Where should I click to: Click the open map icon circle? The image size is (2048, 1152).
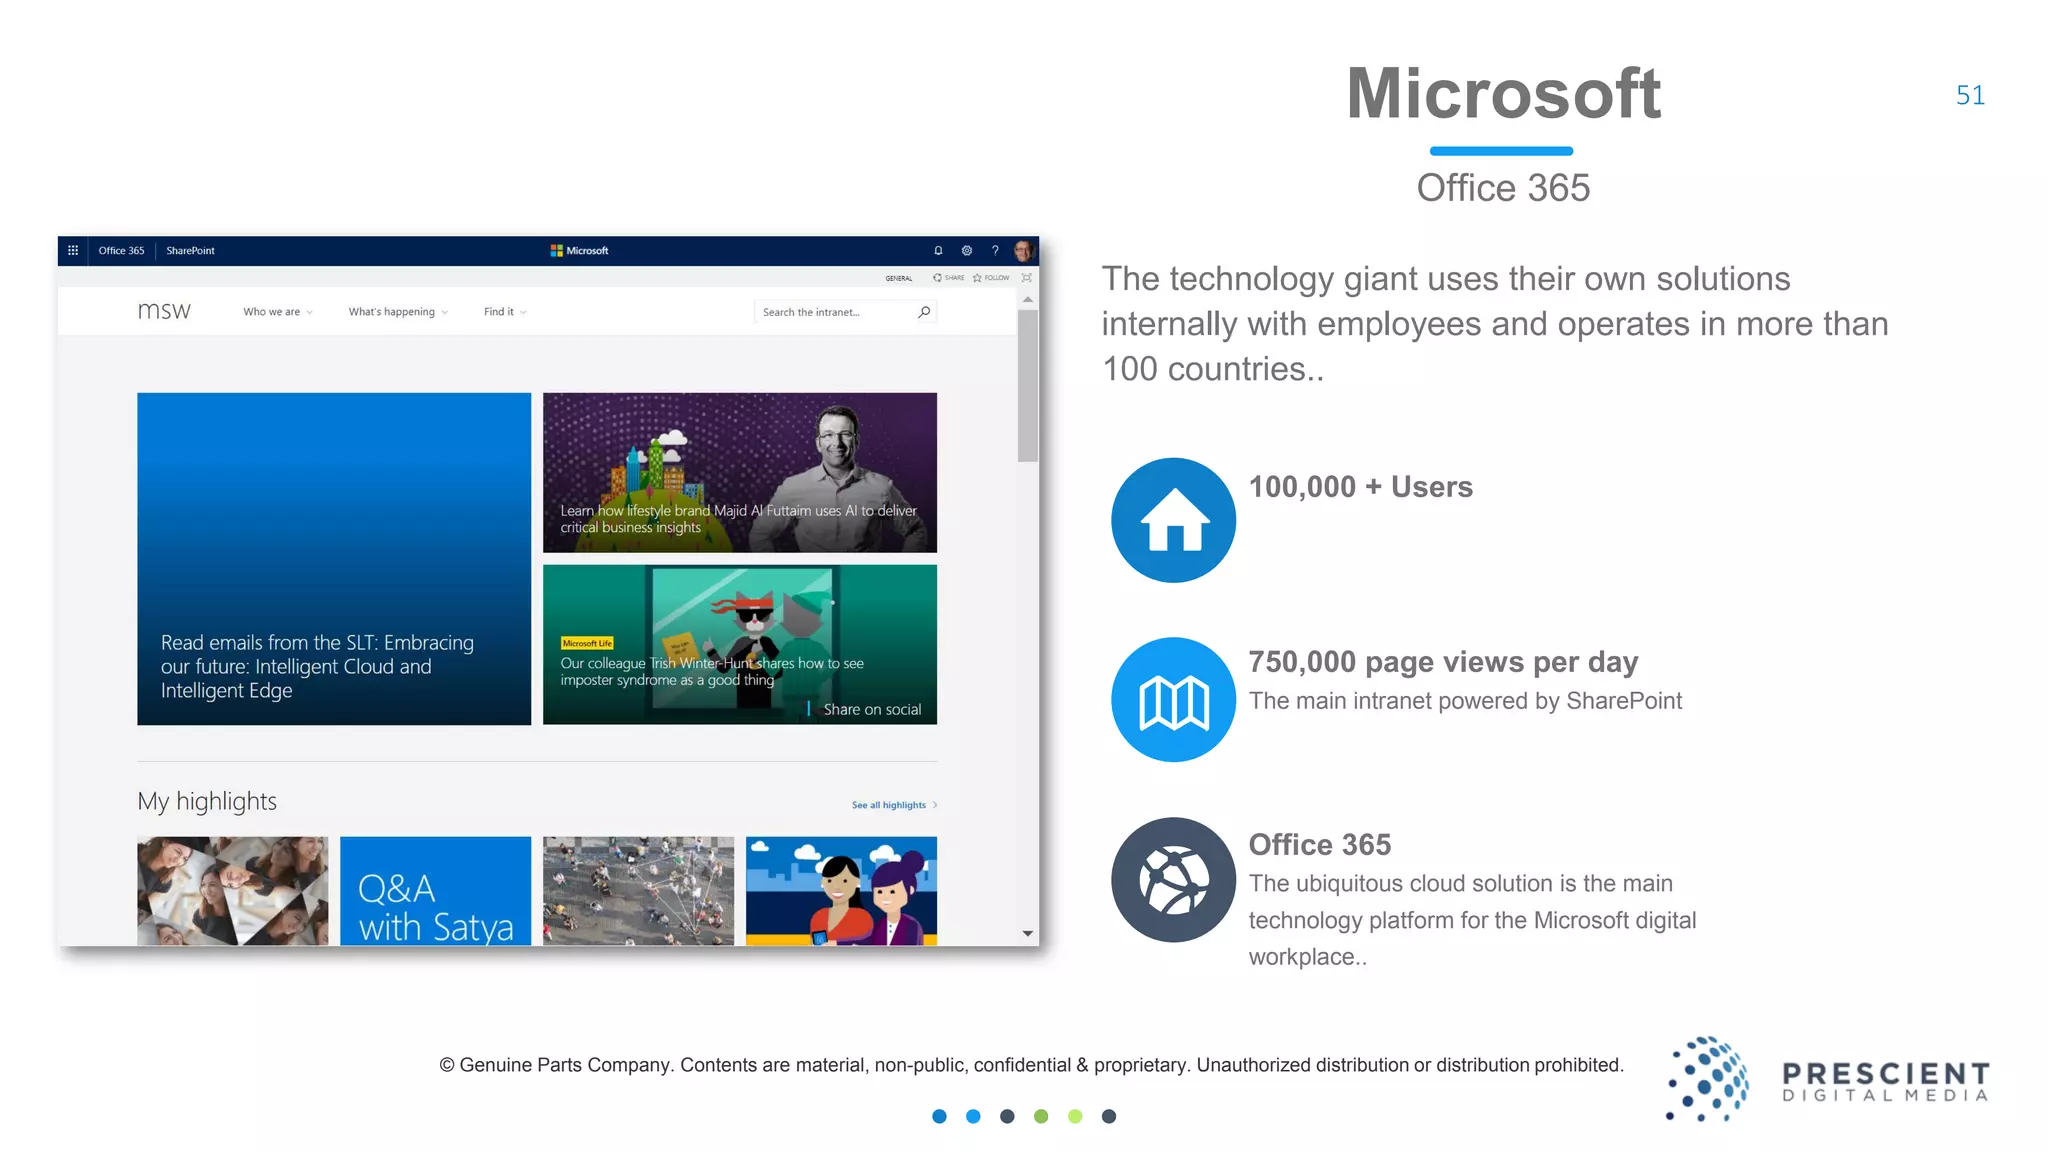pyautogui.click(x=1173, y=700)
